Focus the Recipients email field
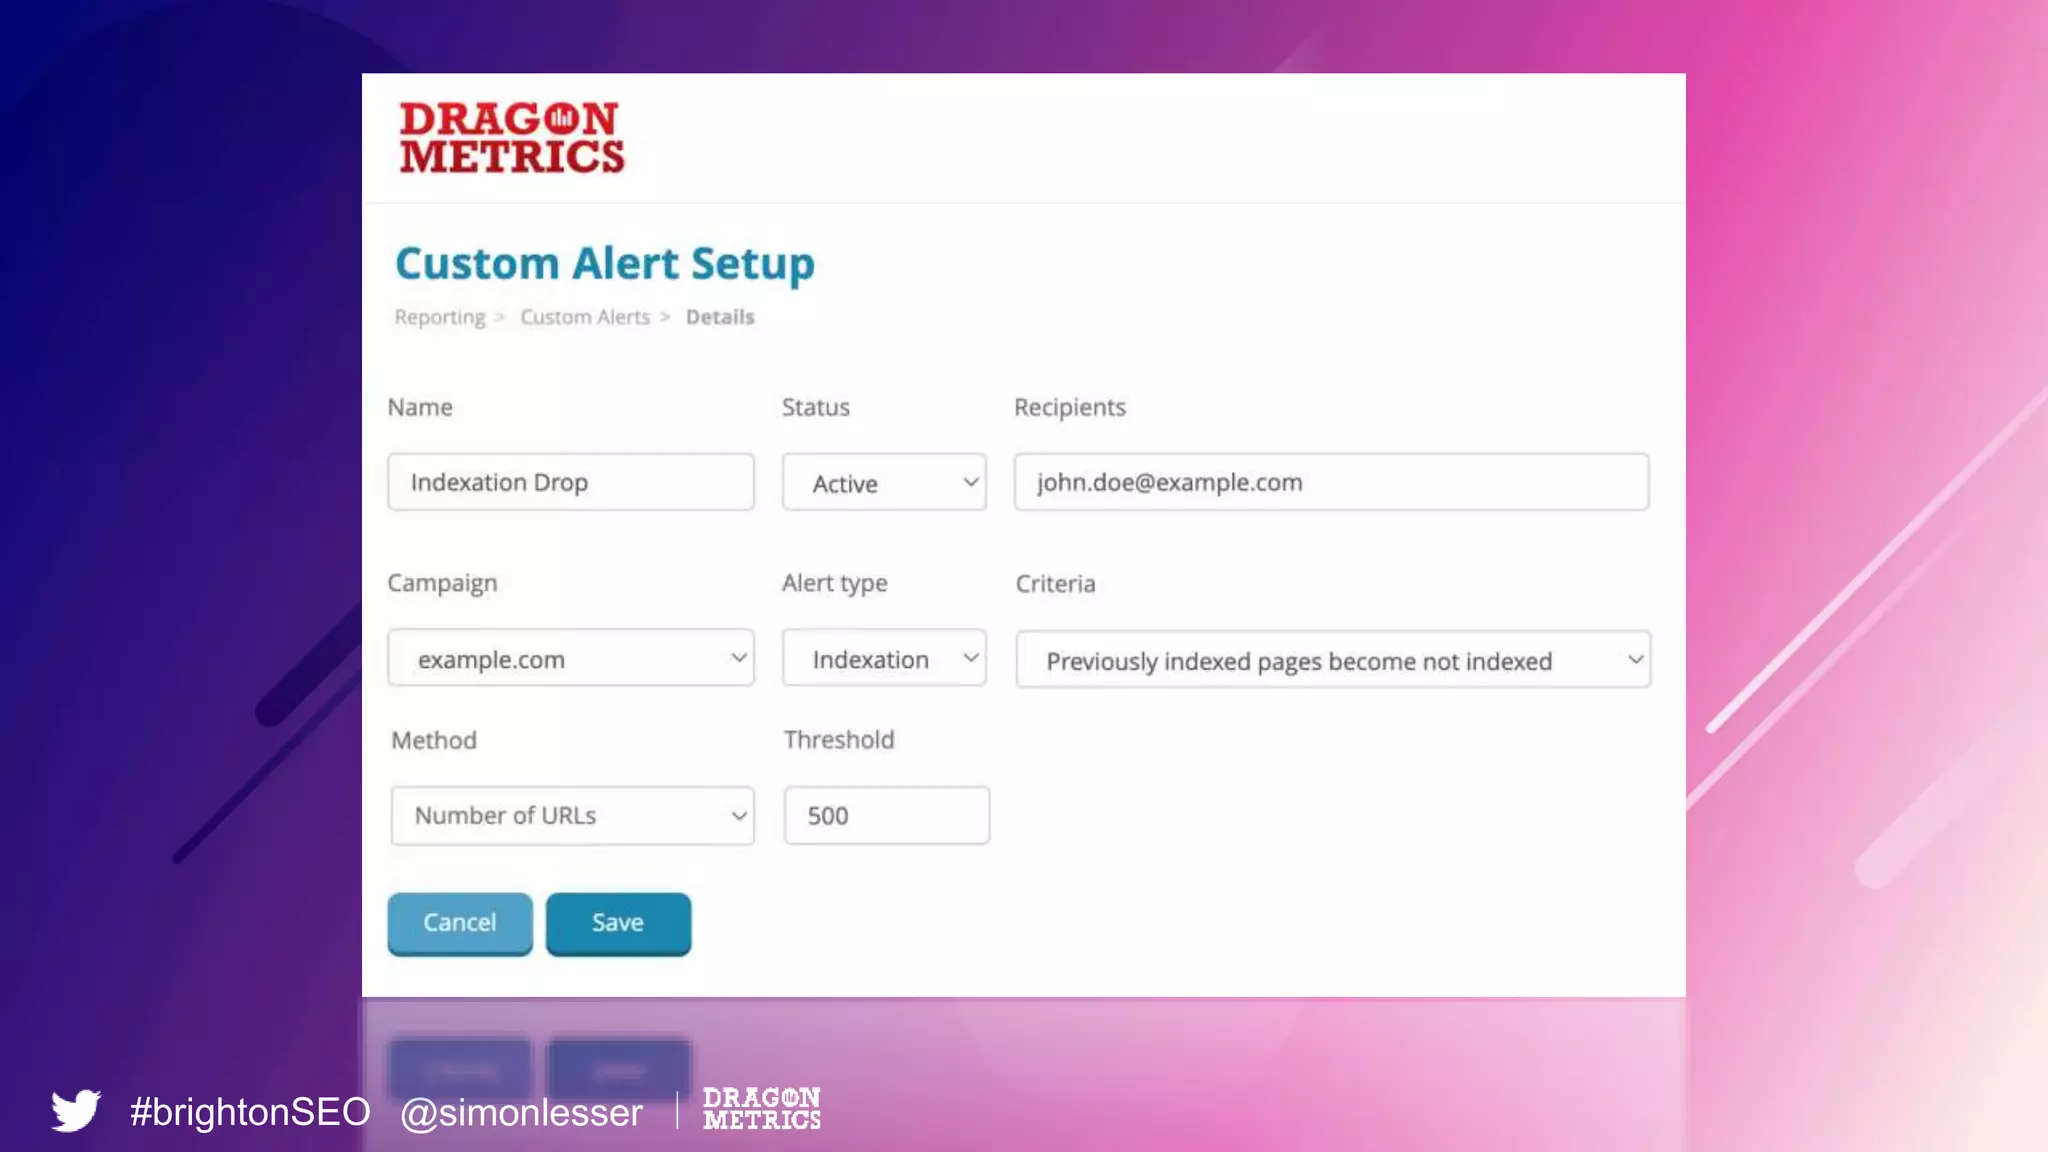2048x1152 pixels. [x=1330, y=483]
